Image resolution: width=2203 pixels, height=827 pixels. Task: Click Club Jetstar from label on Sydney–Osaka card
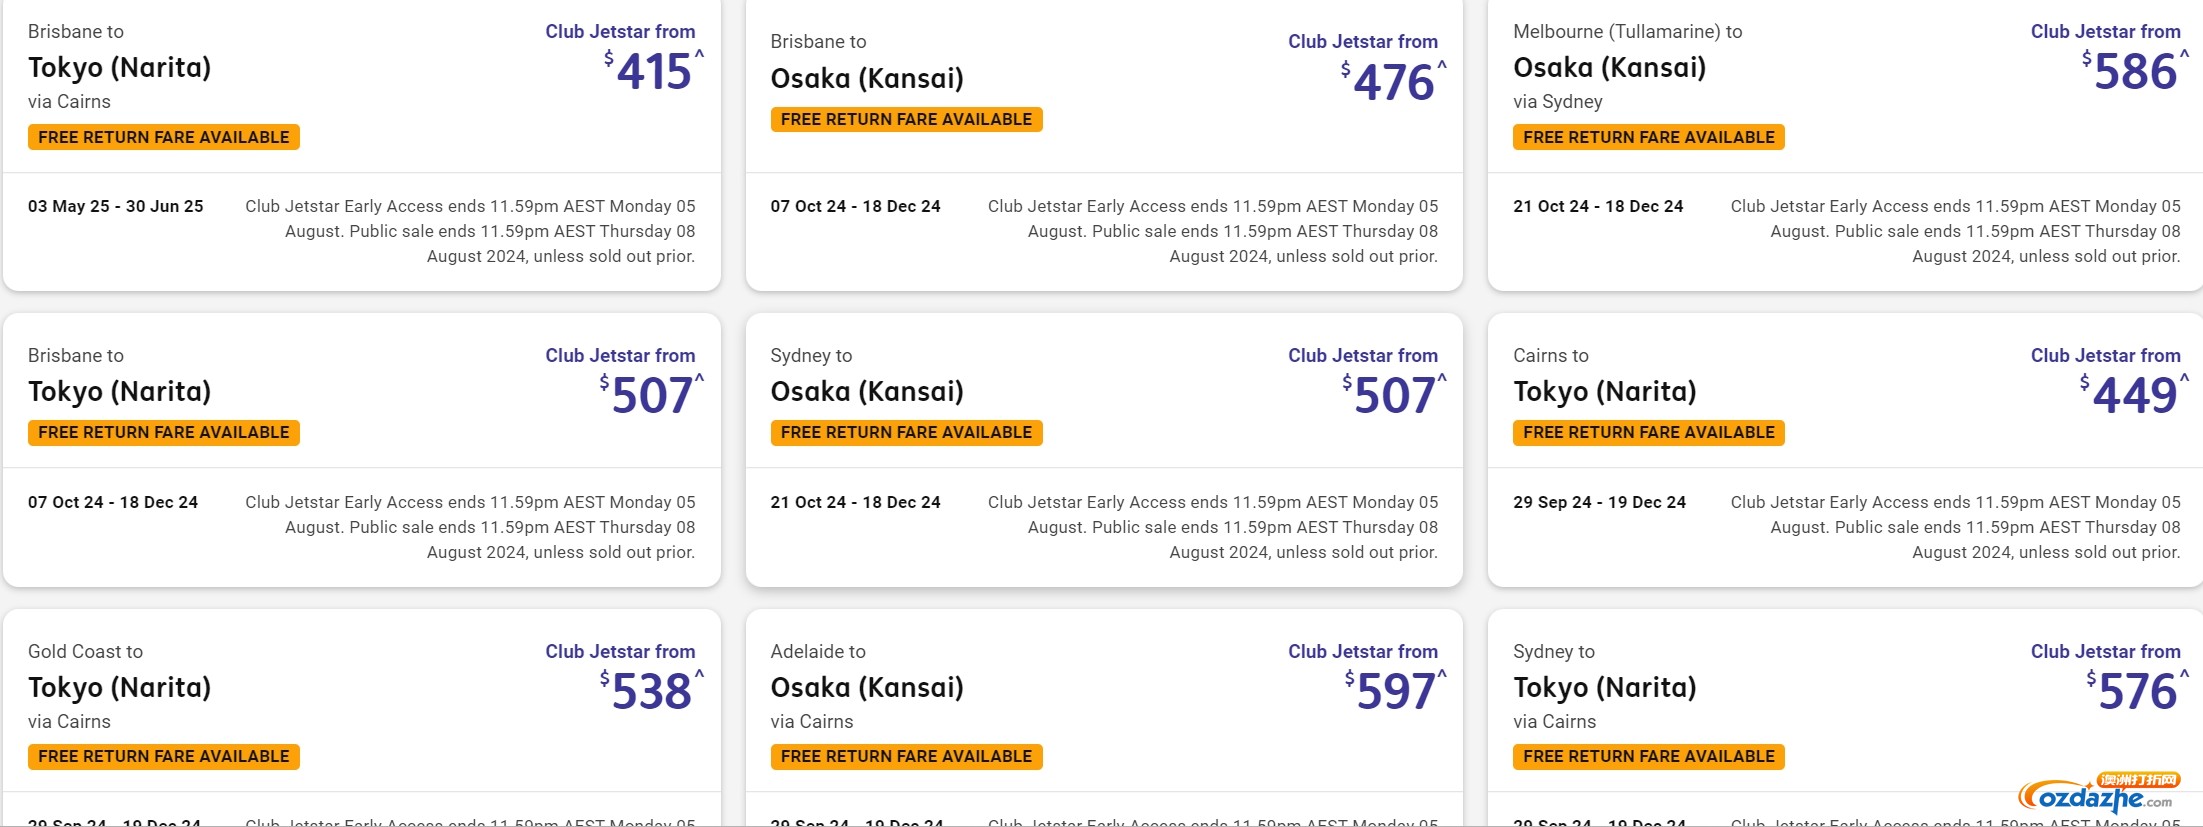pos(1363,355)
